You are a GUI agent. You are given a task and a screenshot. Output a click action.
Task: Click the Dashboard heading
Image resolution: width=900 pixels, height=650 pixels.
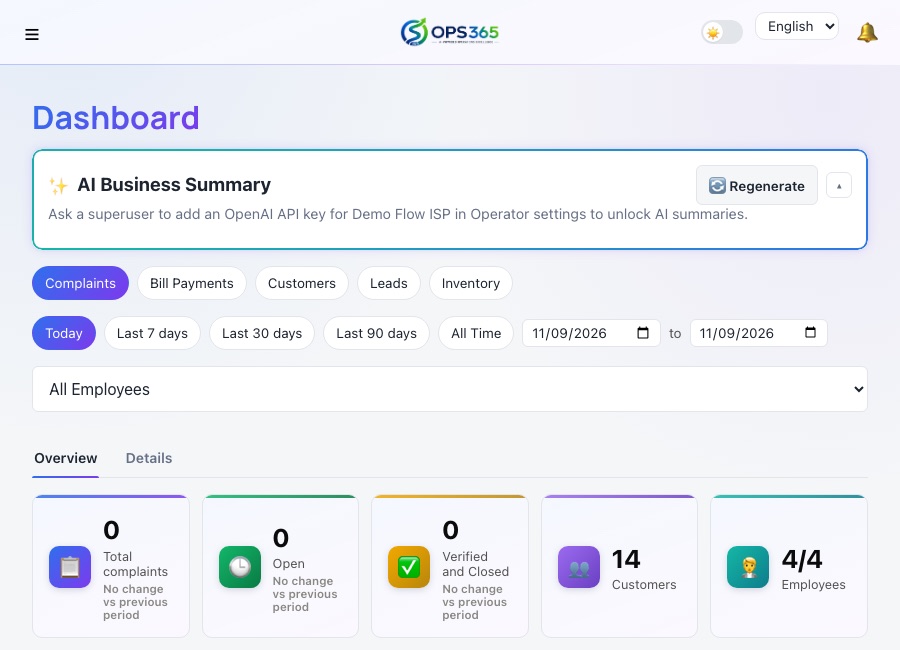(116, 118)
